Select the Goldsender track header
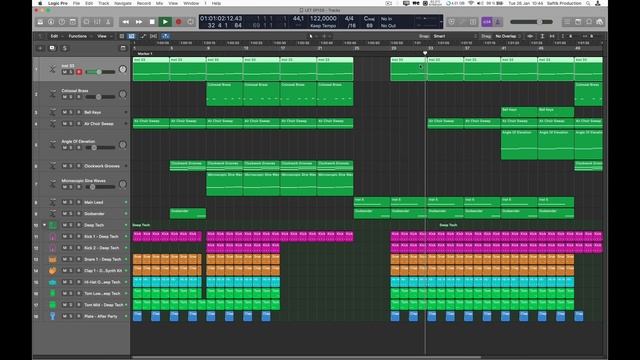This screenshot has height=360, width=640. coord(82,214)
